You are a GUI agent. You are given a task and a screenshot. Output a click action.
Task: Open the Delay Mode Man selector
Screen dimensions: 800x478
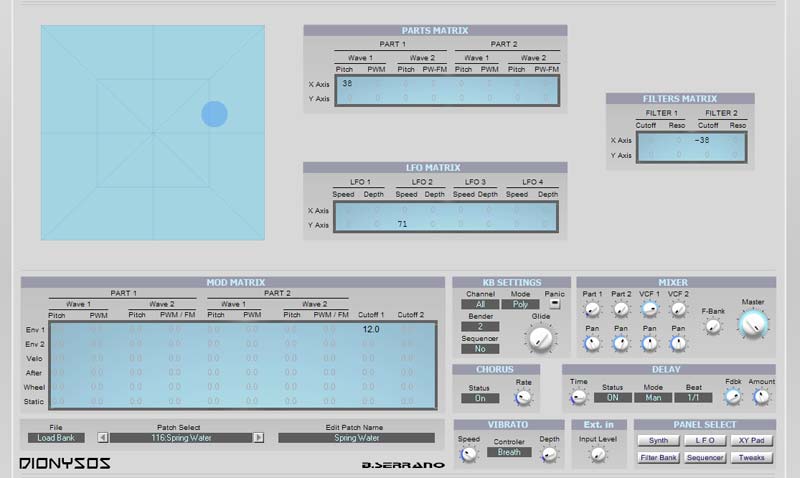point(653,397)
